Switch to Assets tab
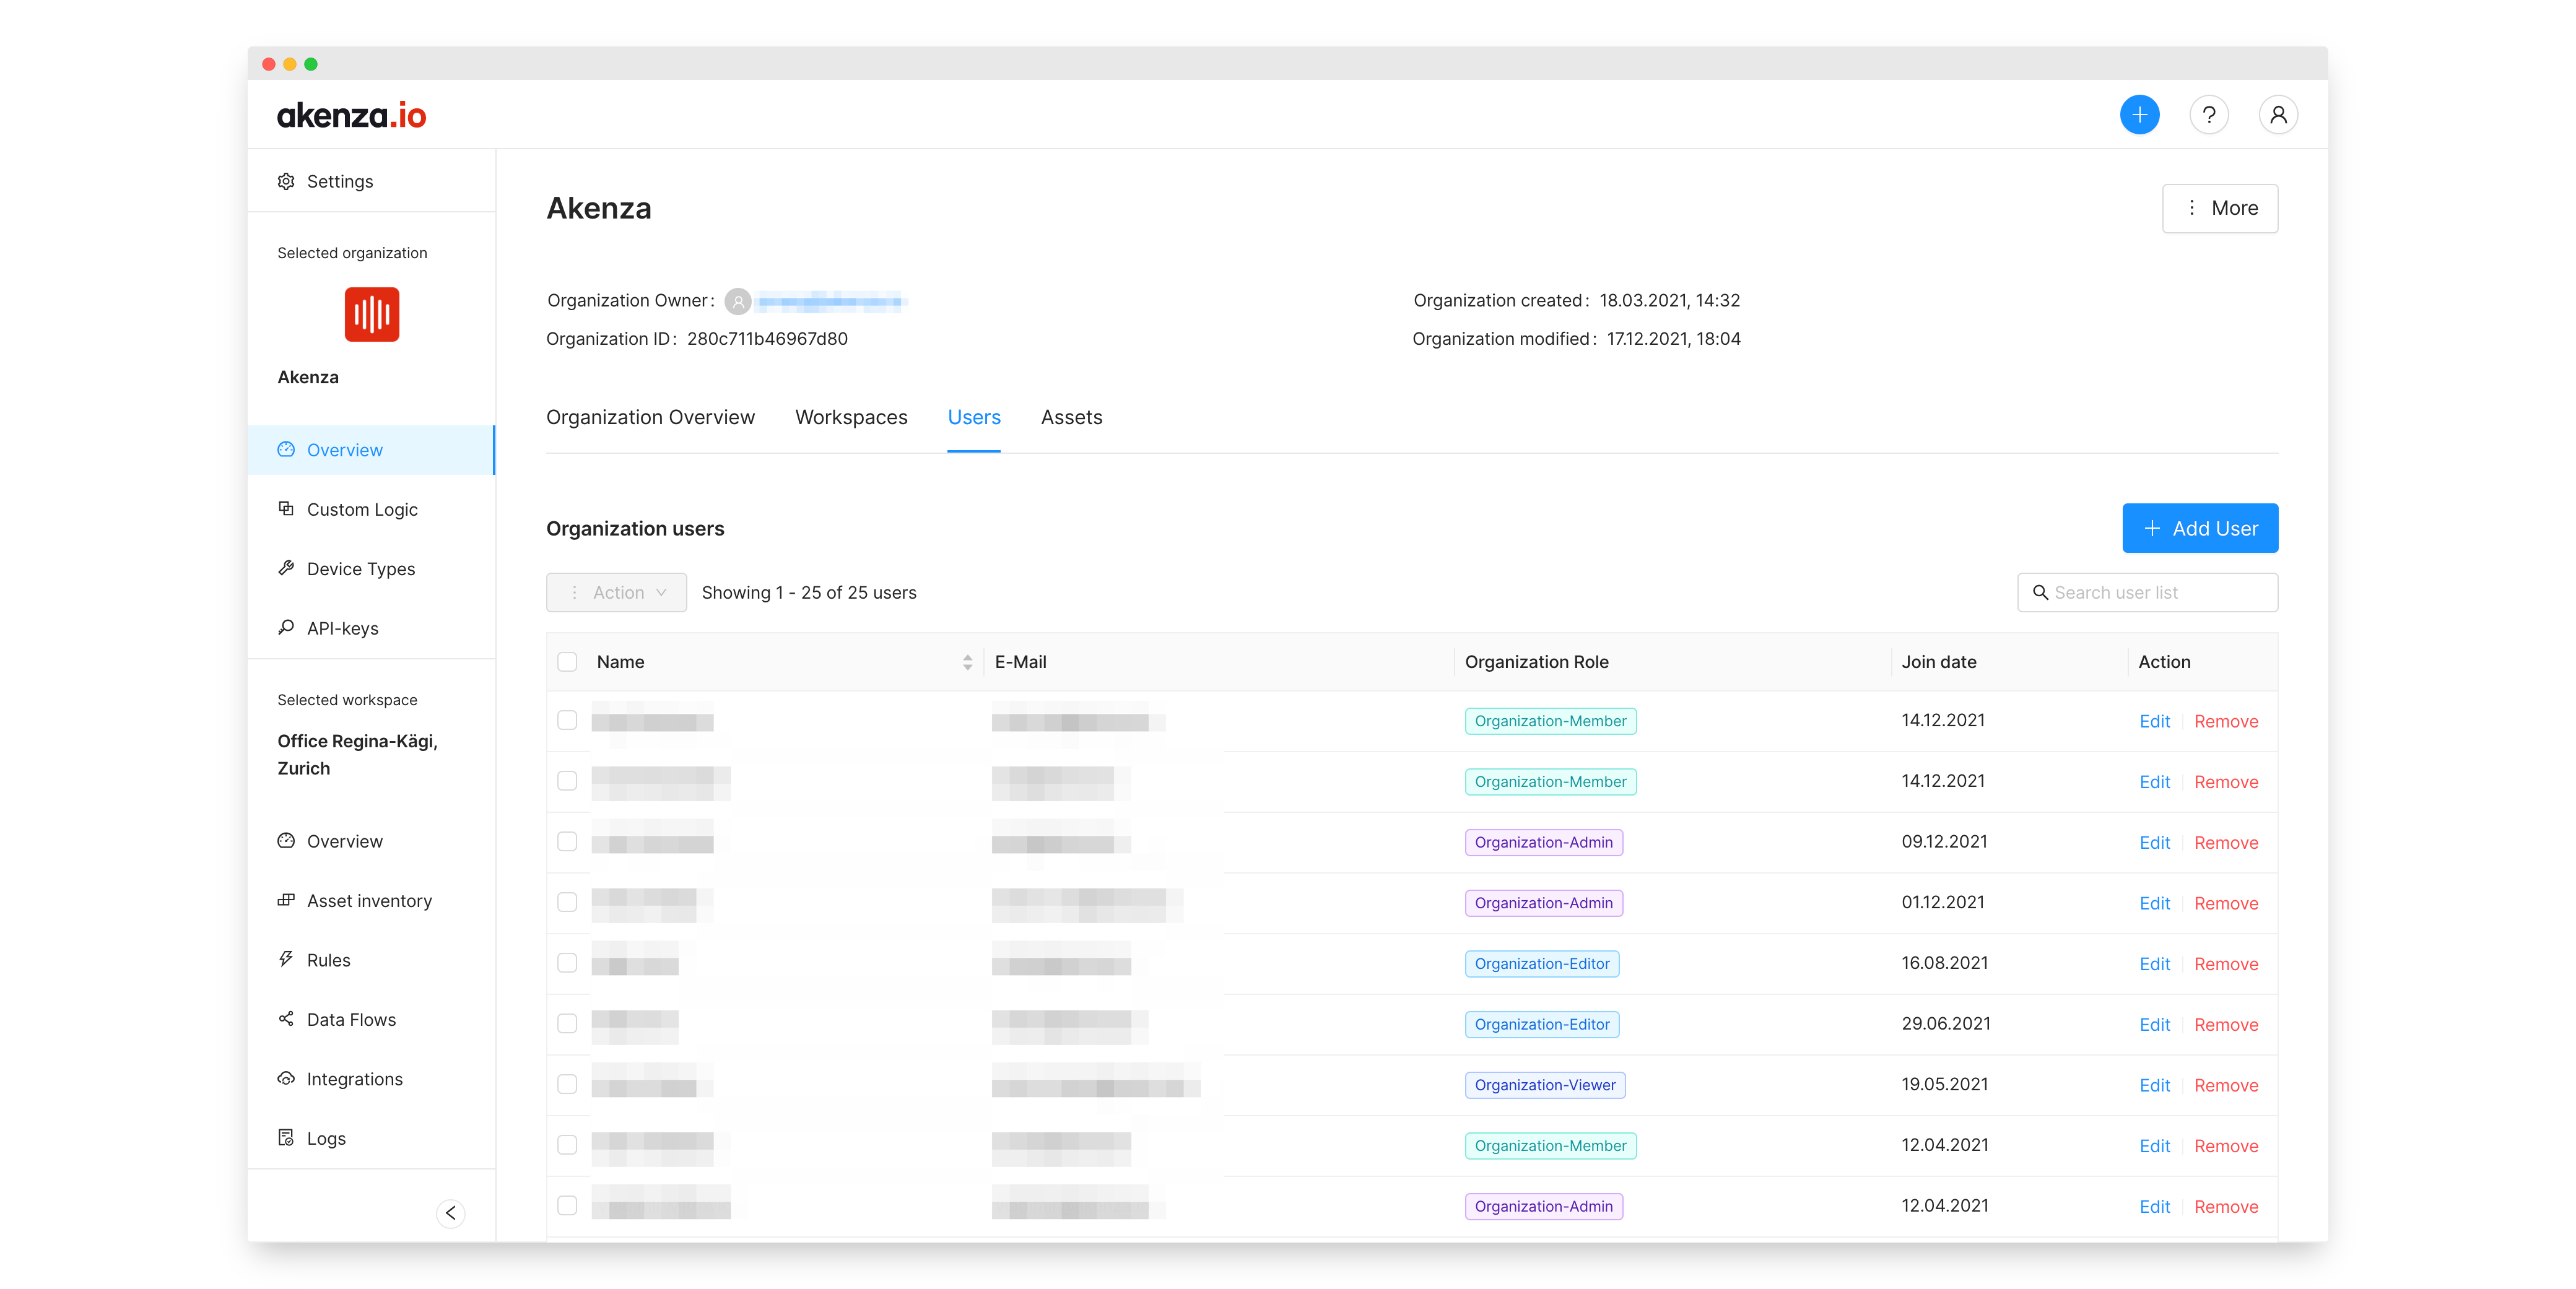Image resolution: width=2576 pixels, height=1289 pixels. pyautogui.click(x=1071, y=417)
